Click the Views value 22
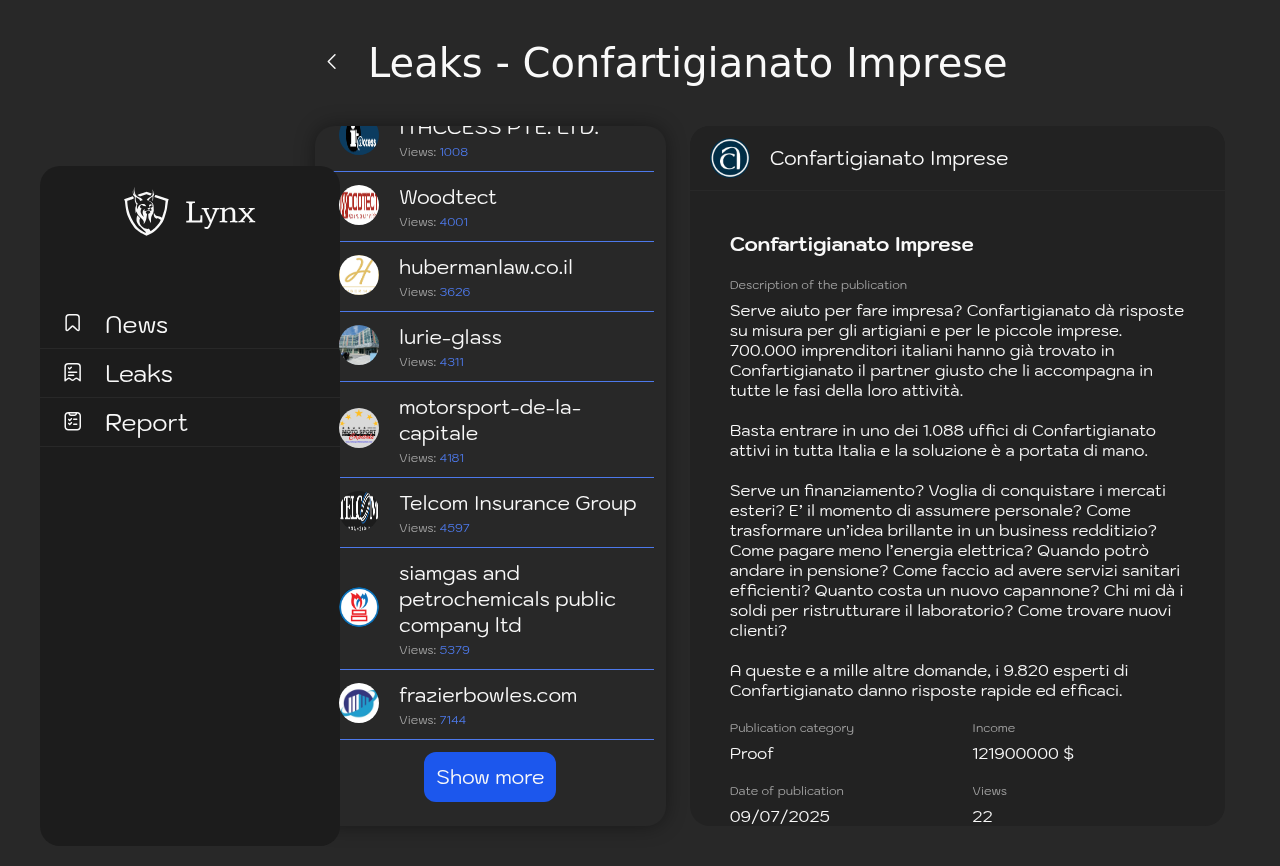This screenshot has width=1280, height=866. [x=983, y=816]
